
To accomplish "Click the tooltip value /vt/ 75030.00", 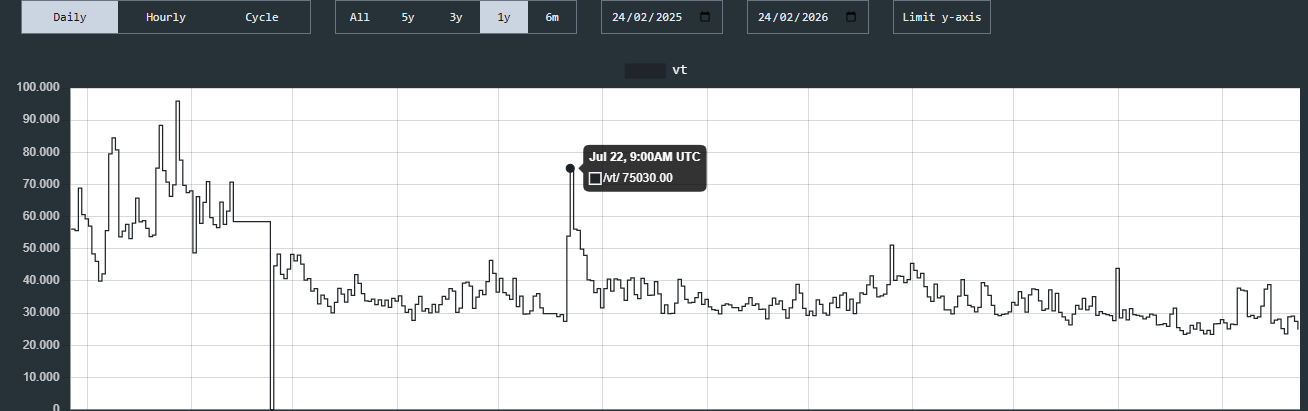I will 638,178.
